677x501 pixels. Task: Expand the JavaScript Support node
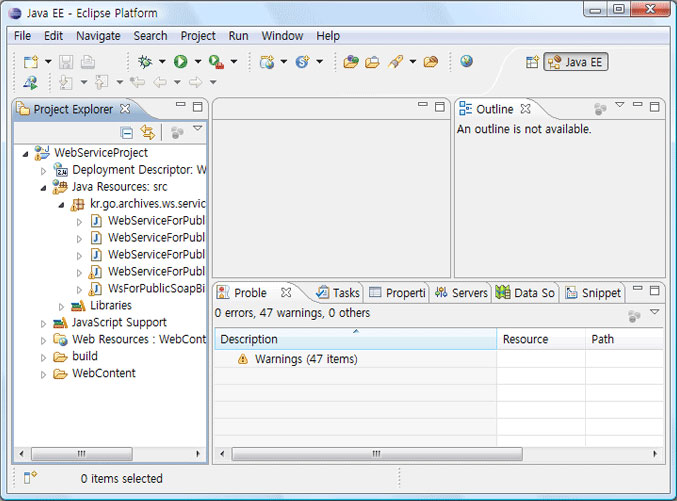(43, 323)
